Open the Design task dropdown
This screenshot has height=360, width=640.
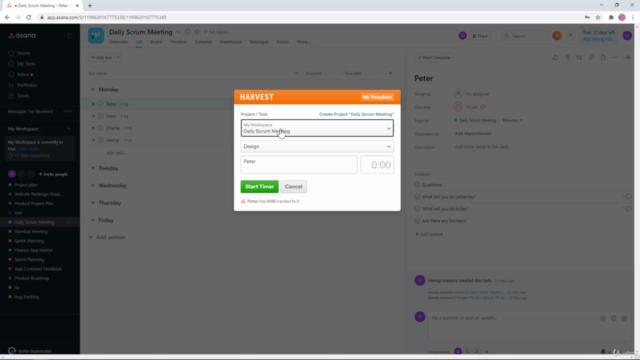317,147
